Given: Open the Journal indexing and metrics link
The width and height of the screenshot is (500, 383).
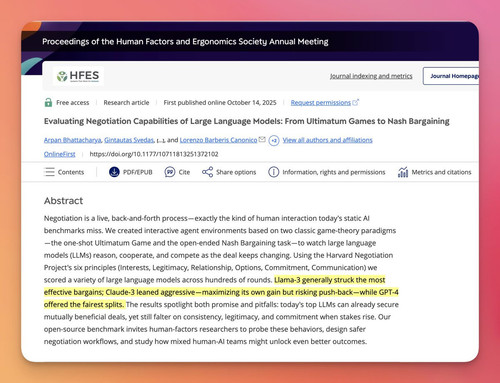Looking at the screenshot, I should click(371, 76).
